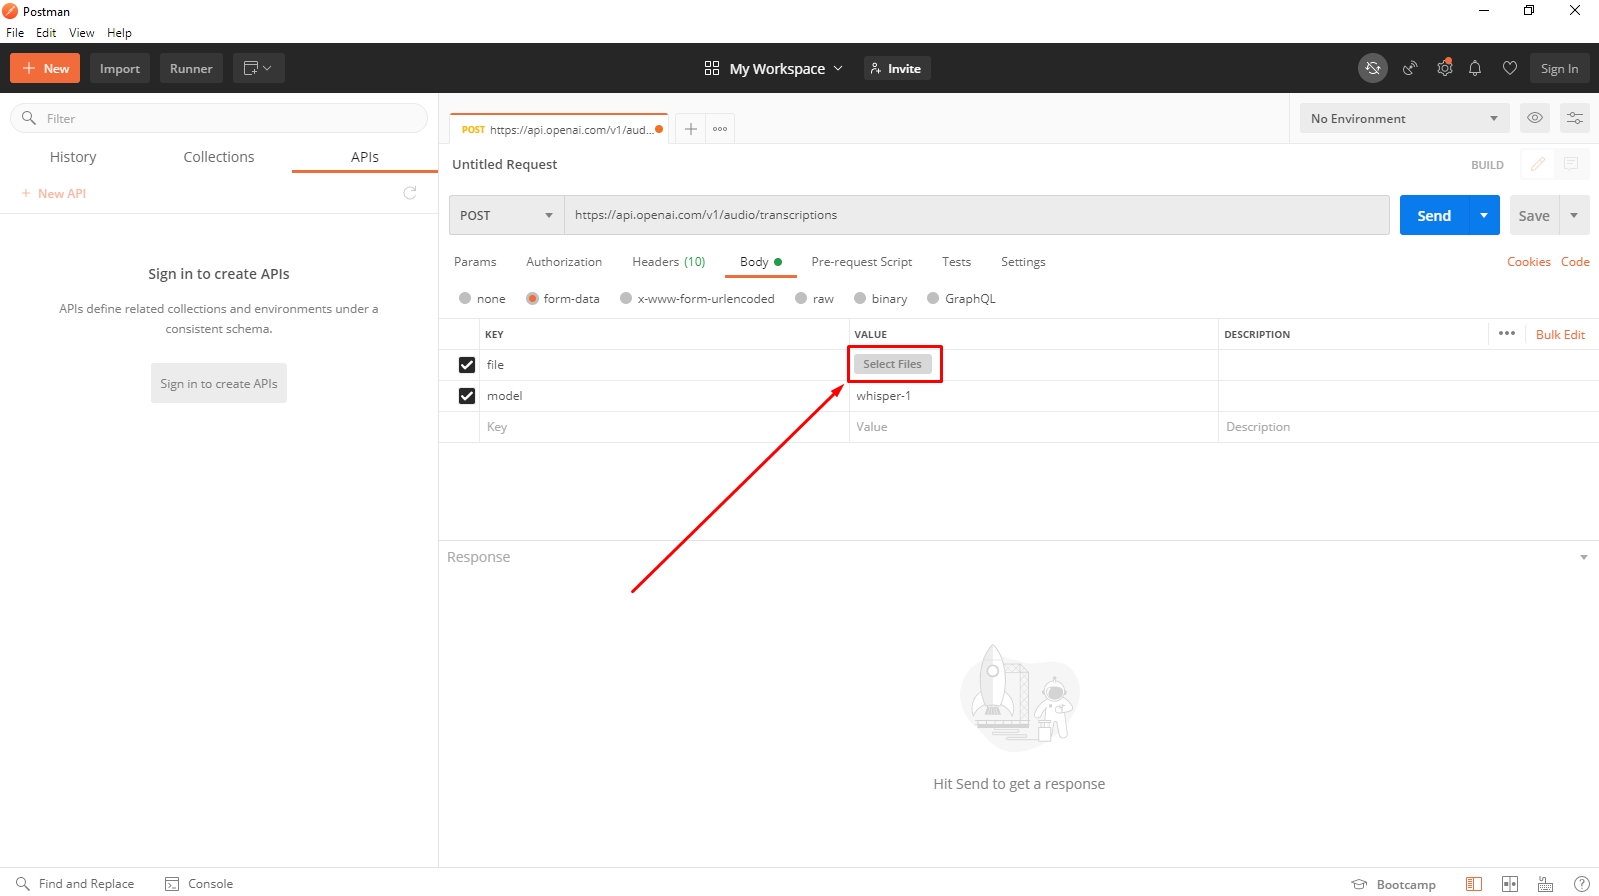The height and width of the screenshot is (896, 1599).
Task: Expand the No Environment dropdown
Action: 1404,118
